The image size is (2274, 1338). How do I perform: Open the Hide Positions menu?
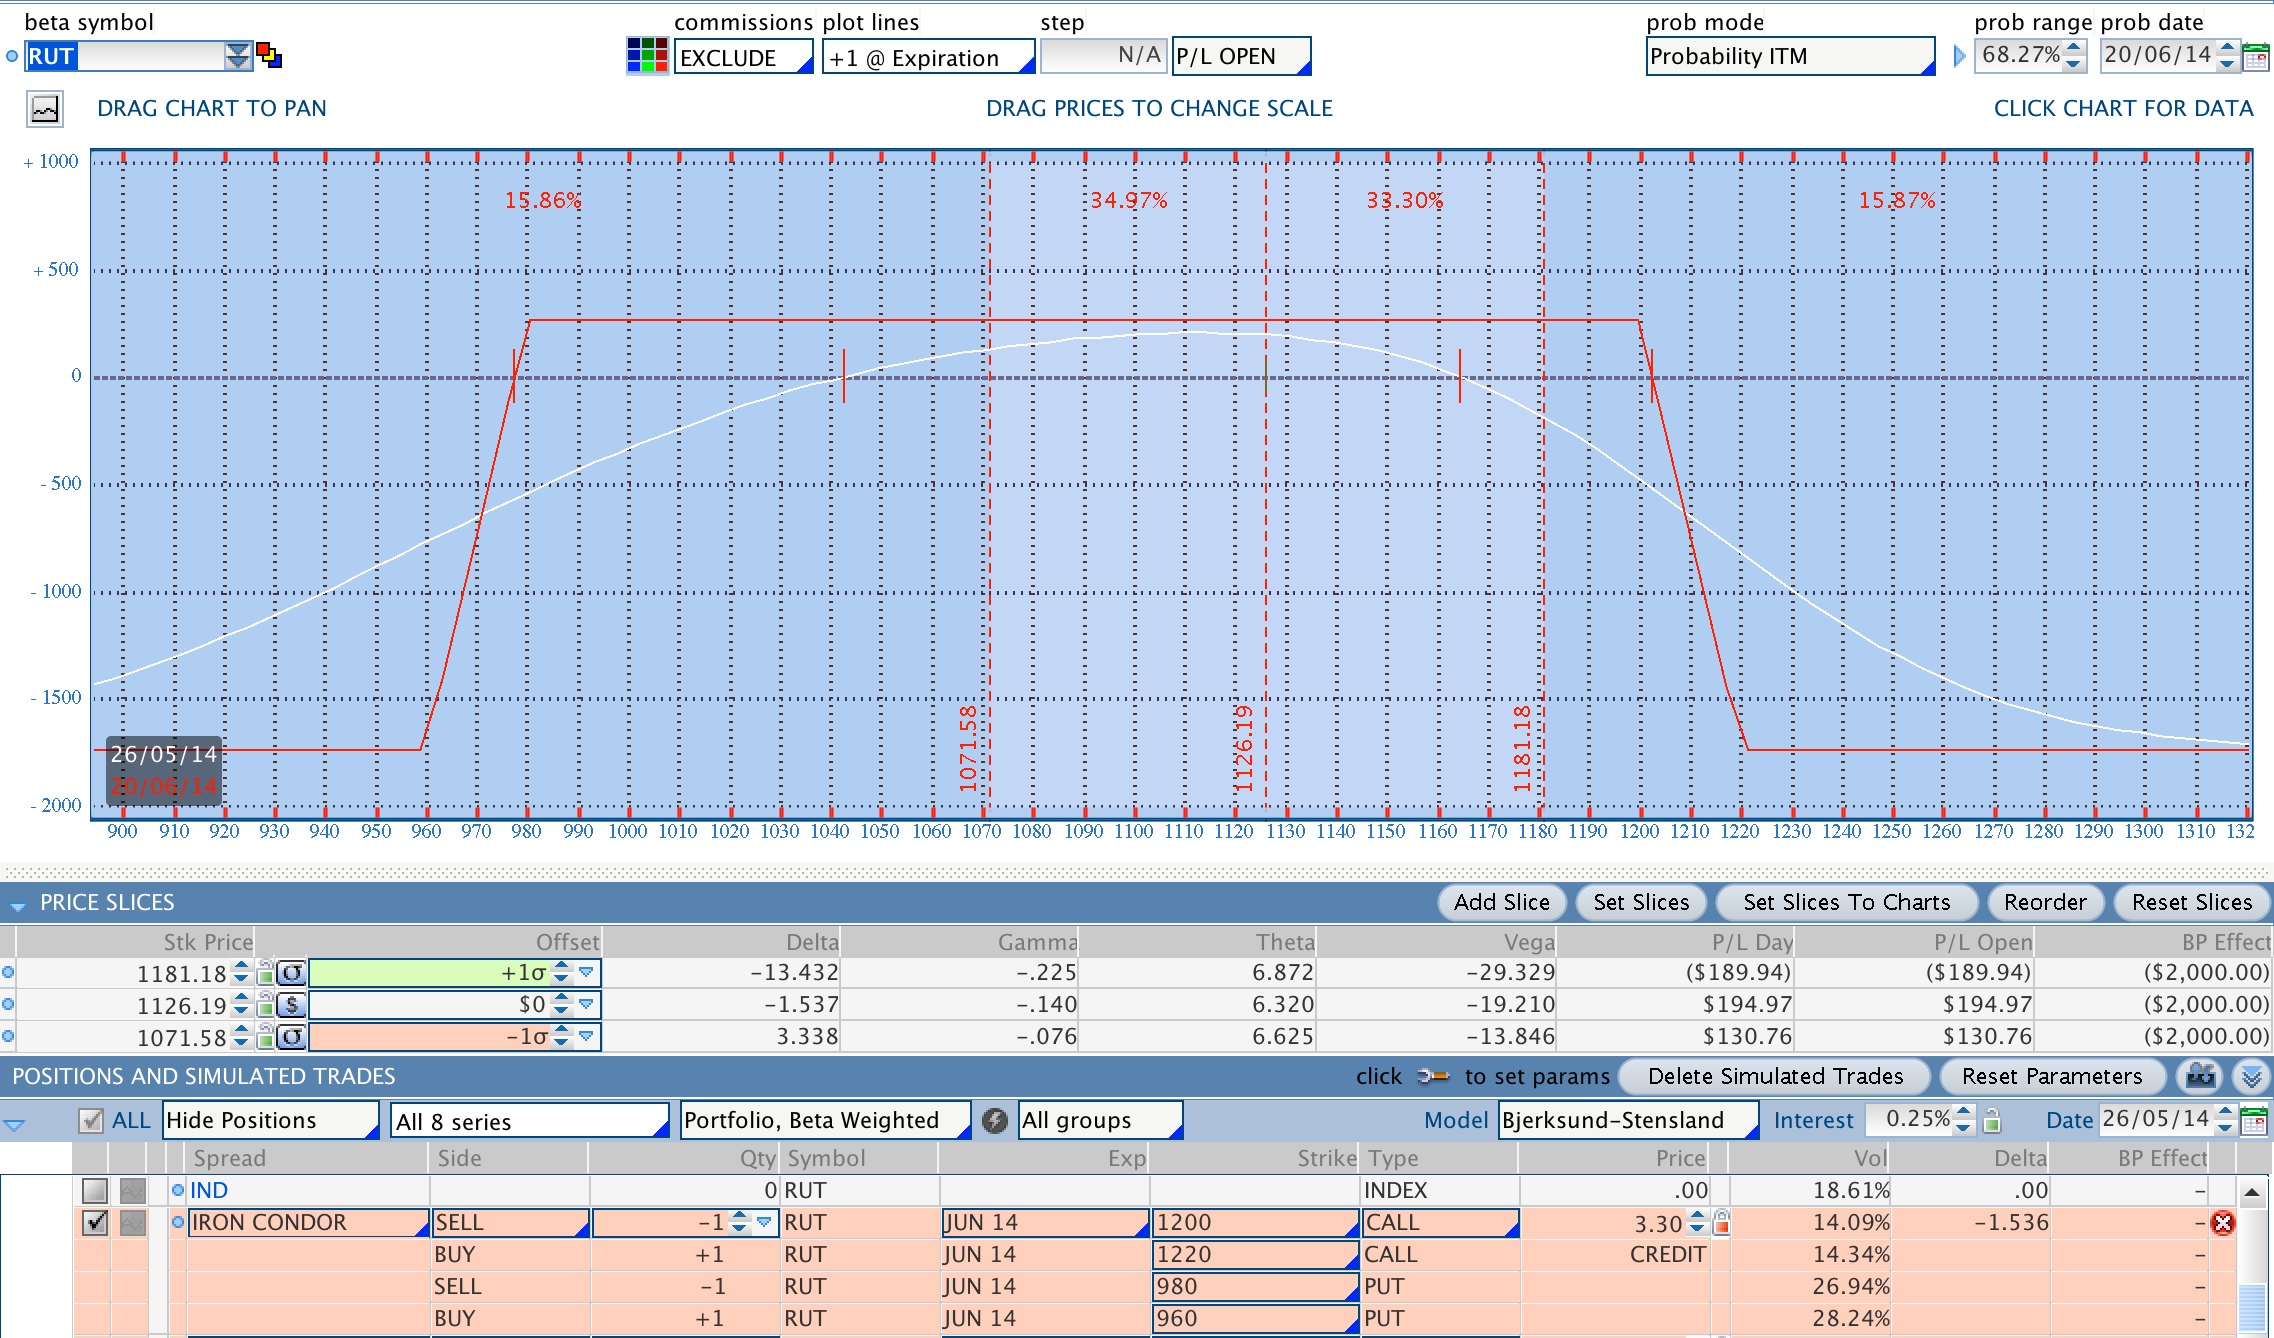tap(271, 1121)
